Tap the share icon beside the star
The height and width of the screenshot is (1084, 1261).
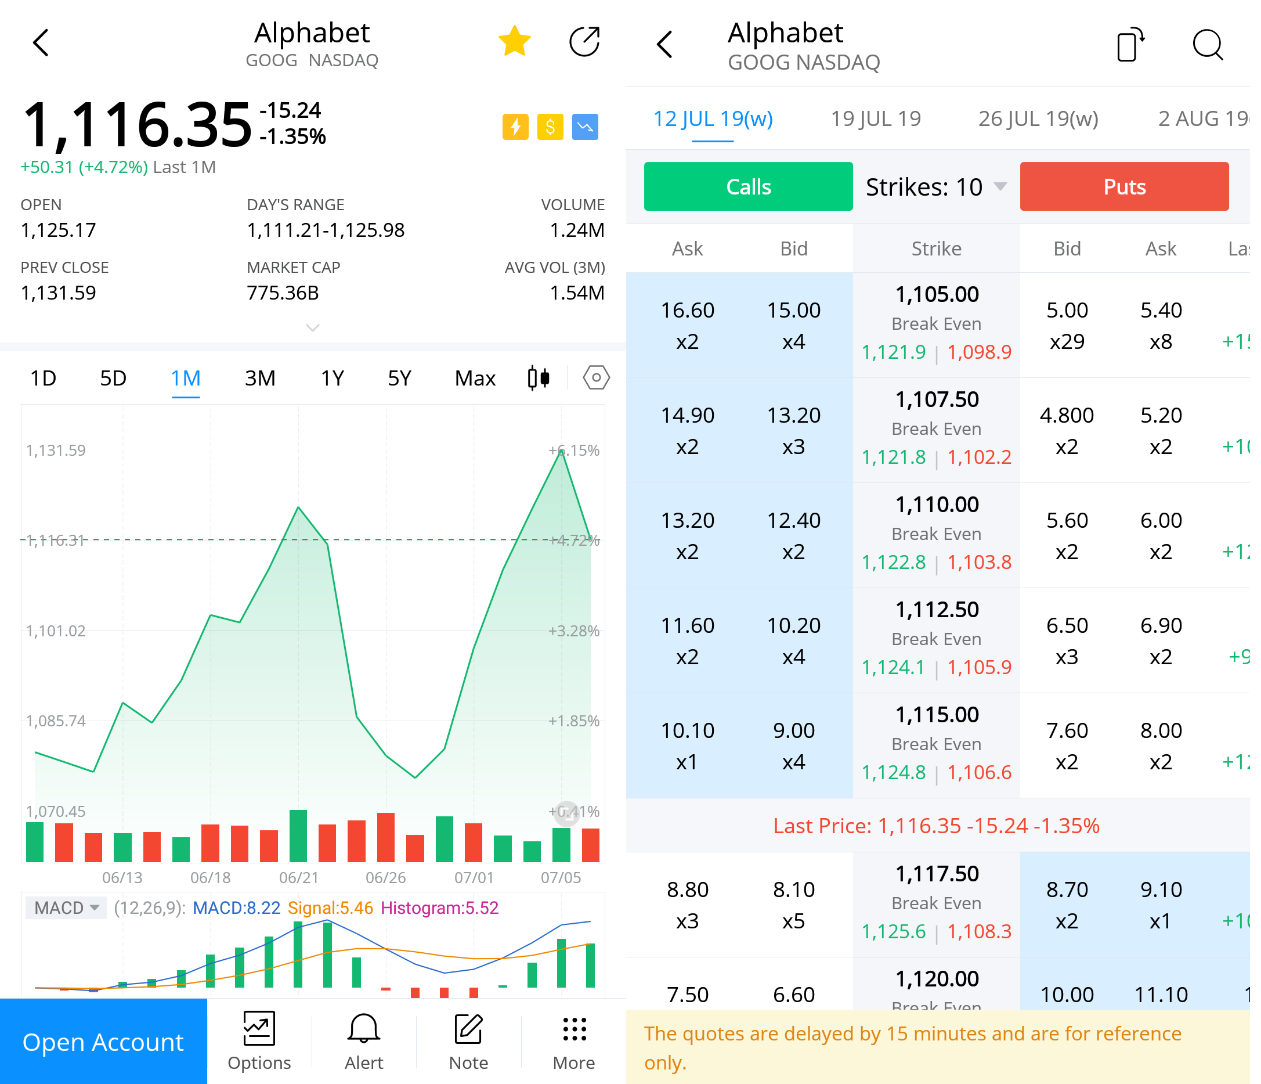coord(584,42)
